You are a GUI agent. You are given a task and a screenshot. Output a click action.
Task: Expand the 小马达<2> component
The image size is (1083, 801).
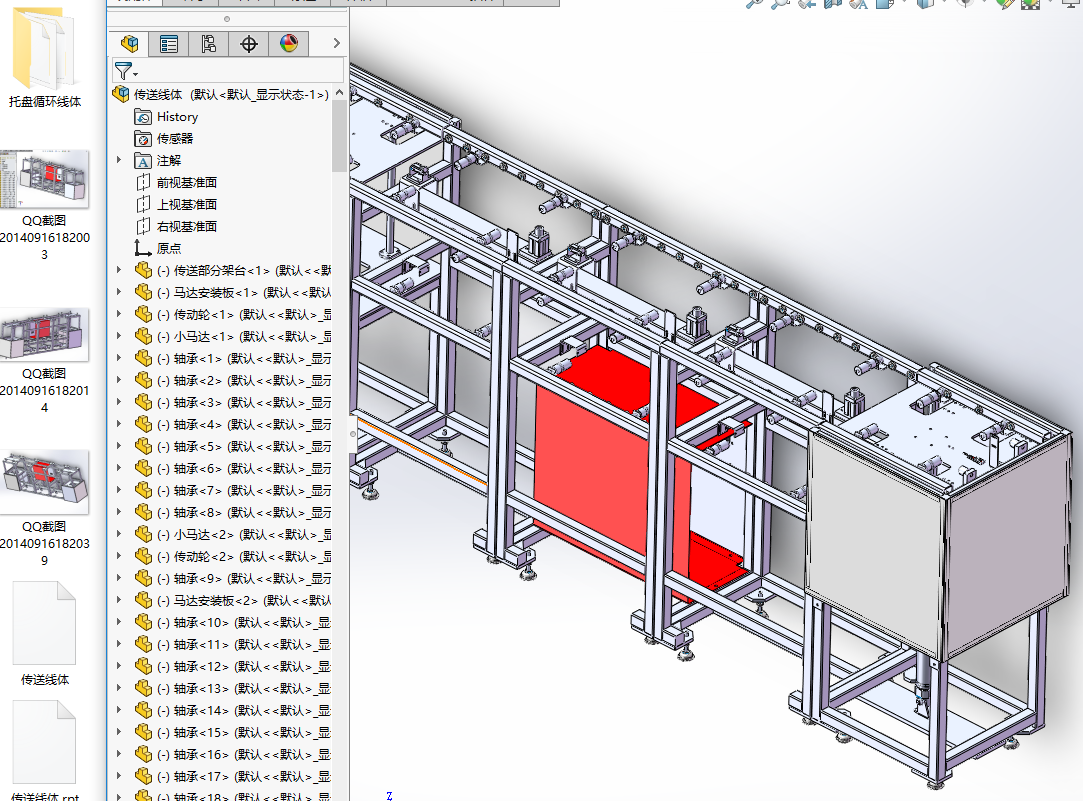coord(119,534)
